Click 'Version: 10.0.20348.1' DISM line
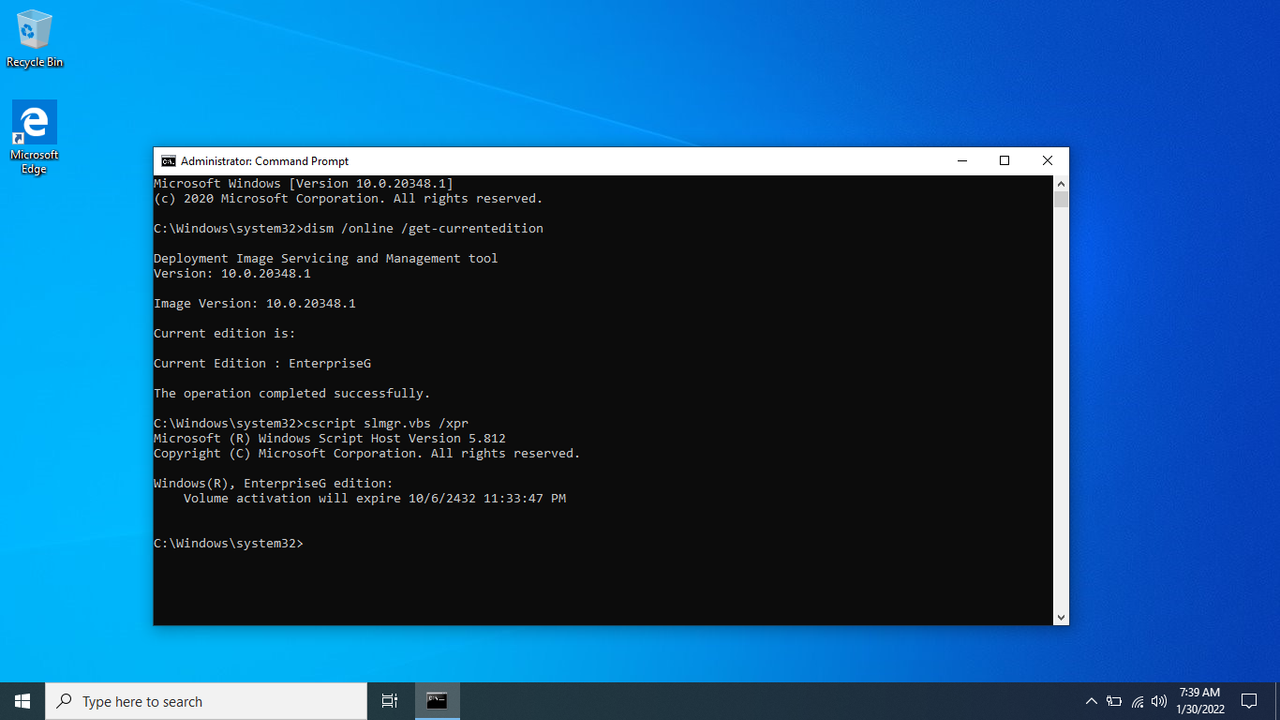The height and width of the screenshot is (720, 1280). pos(232,273)
